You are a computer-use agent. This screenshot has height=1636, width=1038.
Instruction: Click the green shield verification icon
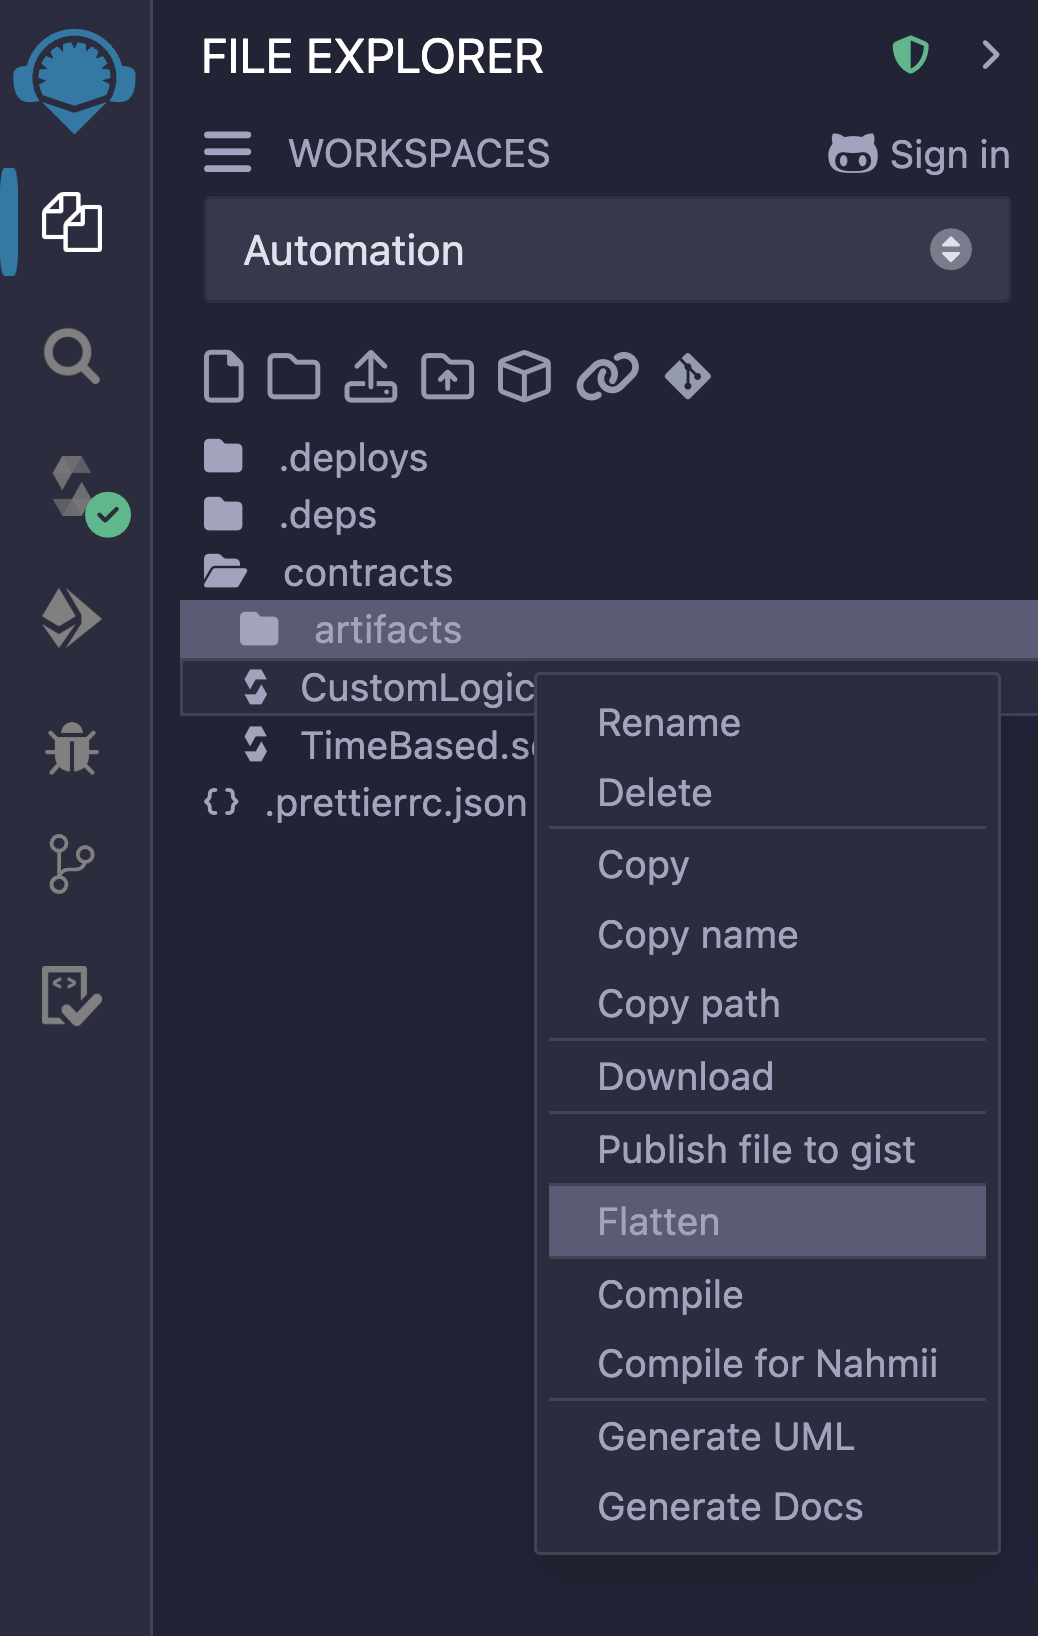click(x=910, y=55)
